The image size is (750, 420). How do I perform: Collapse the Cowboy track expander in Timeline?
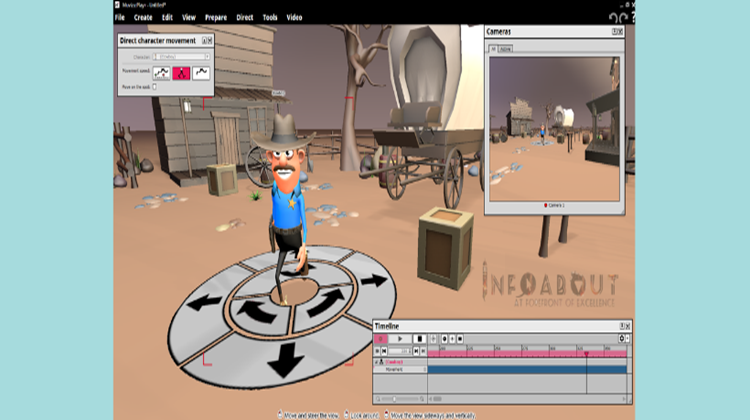[x=376, y=362]
